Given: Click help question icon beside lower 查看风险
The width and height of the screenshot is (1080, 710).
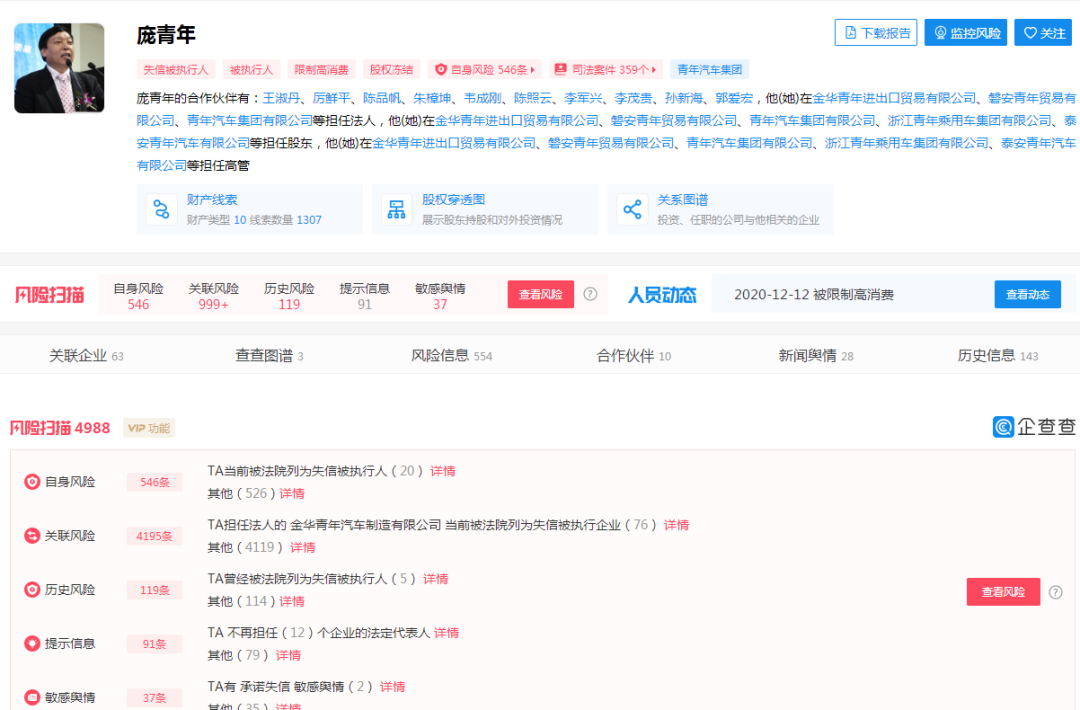Looking at the screenshot, I should pos(1055,592).
